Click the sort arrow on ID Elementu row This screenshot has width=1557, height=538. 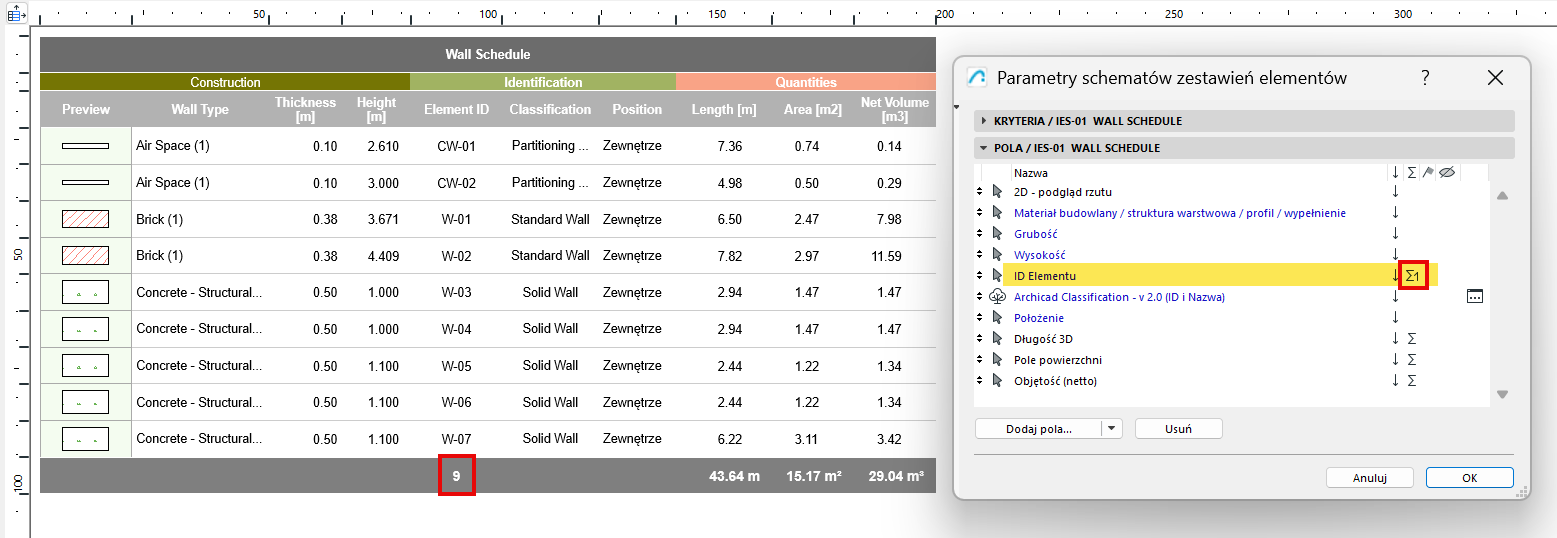coord(1395,276)
